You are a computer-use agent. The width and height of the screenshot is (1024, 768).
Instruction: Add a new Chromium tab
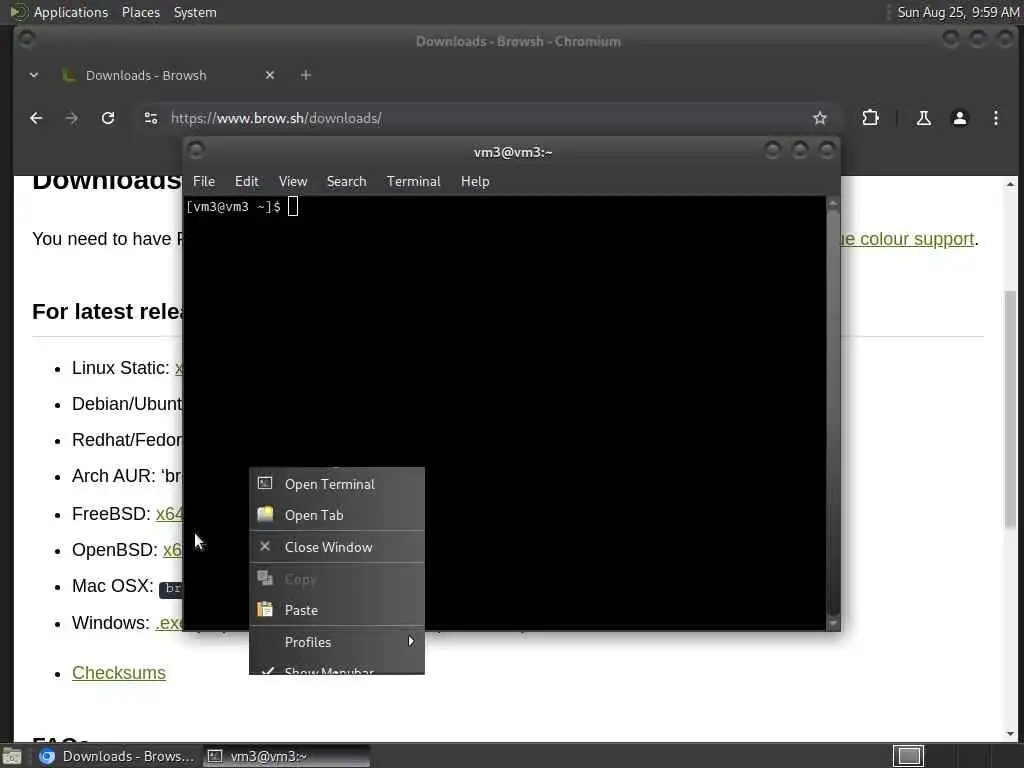(306, 75)
